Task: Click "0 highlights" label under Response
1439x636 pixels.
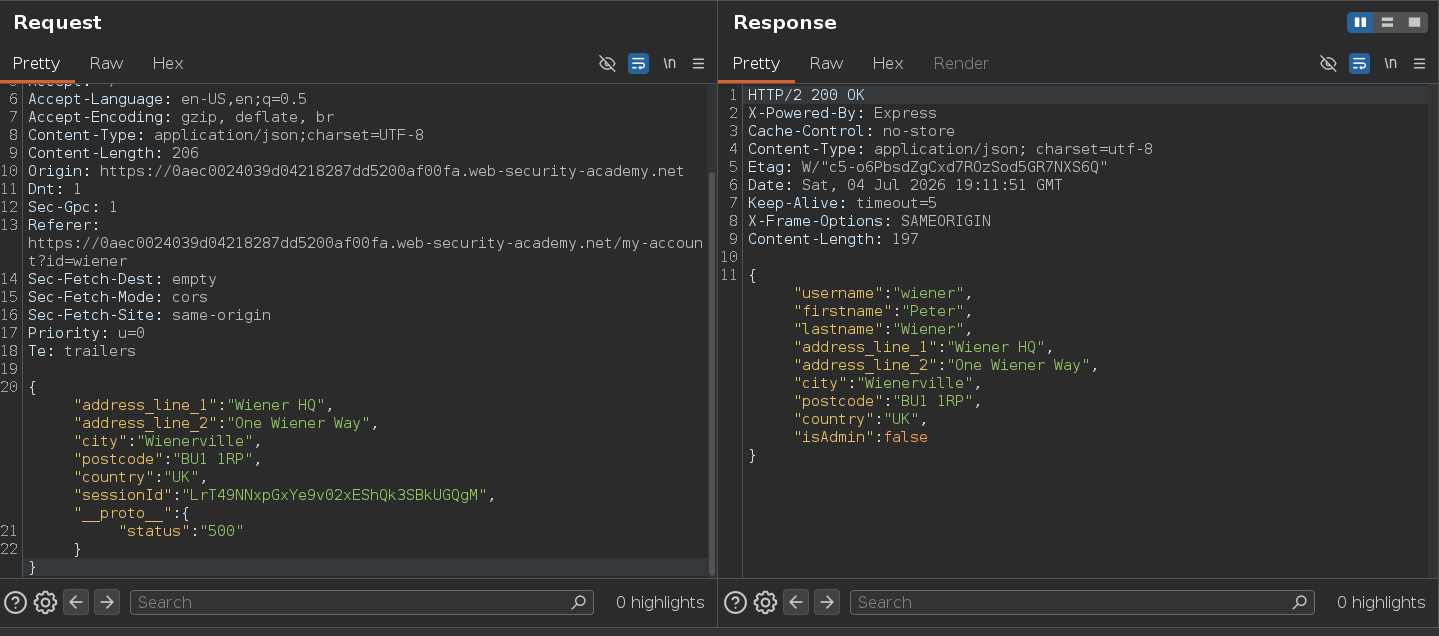Action: (1381, 602)
